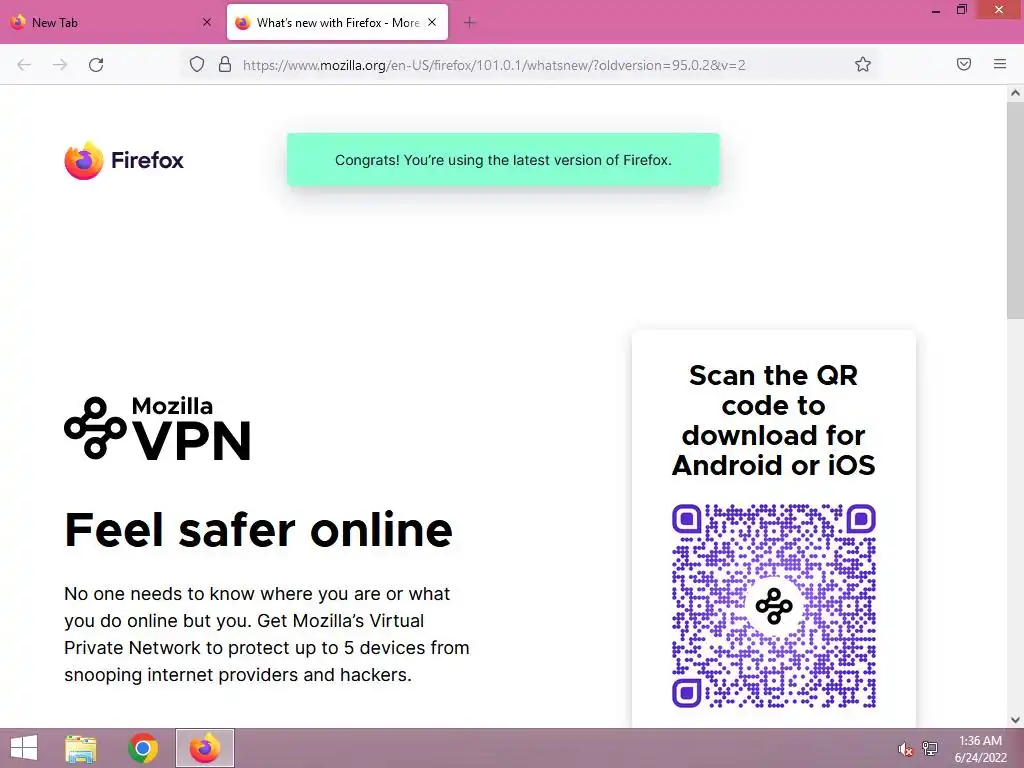Open the tracking protection shield icon

point(197,64)
